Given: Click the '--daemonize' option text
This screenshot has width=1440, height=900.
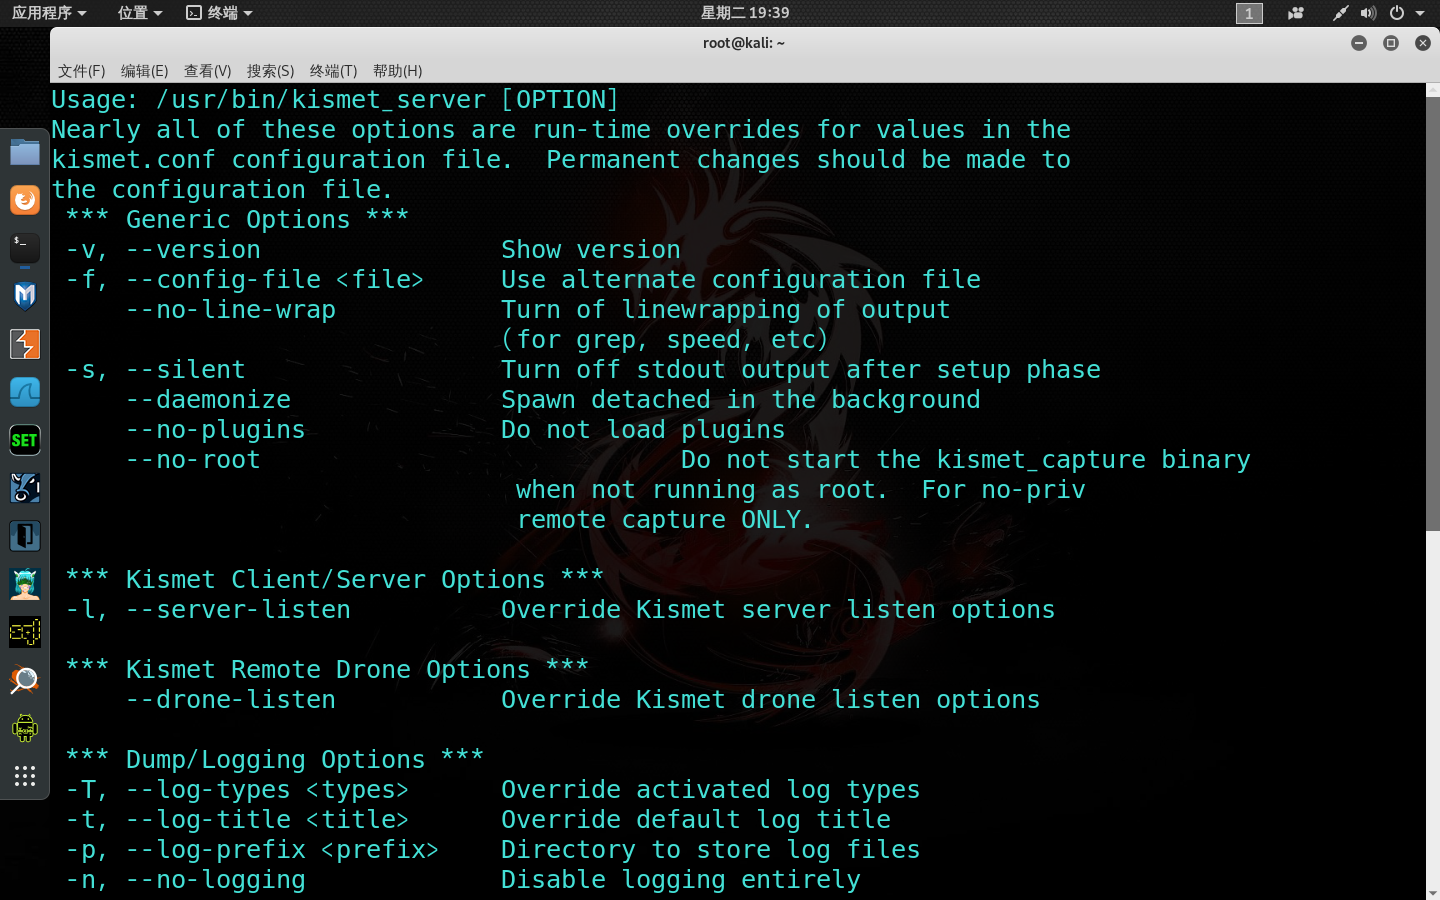Looking at the screenshot, I should pyautogui.click(x=208, y=400).
